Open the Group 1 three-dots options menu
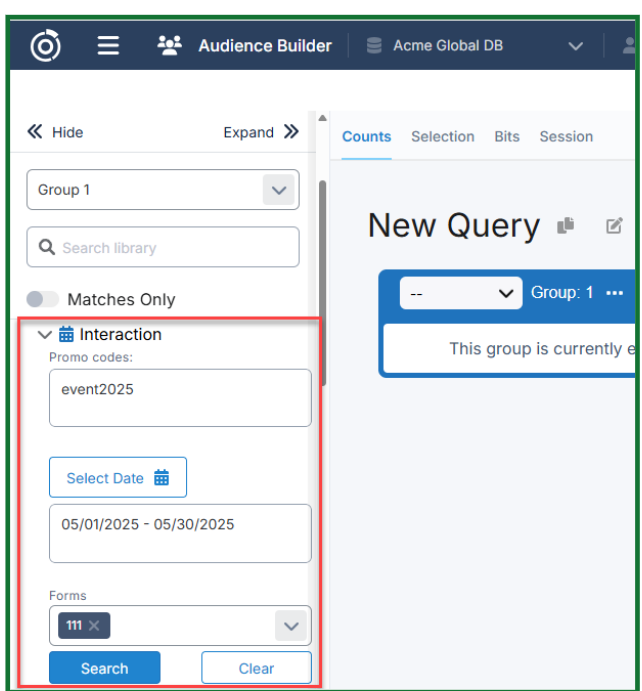 (614, 293)
